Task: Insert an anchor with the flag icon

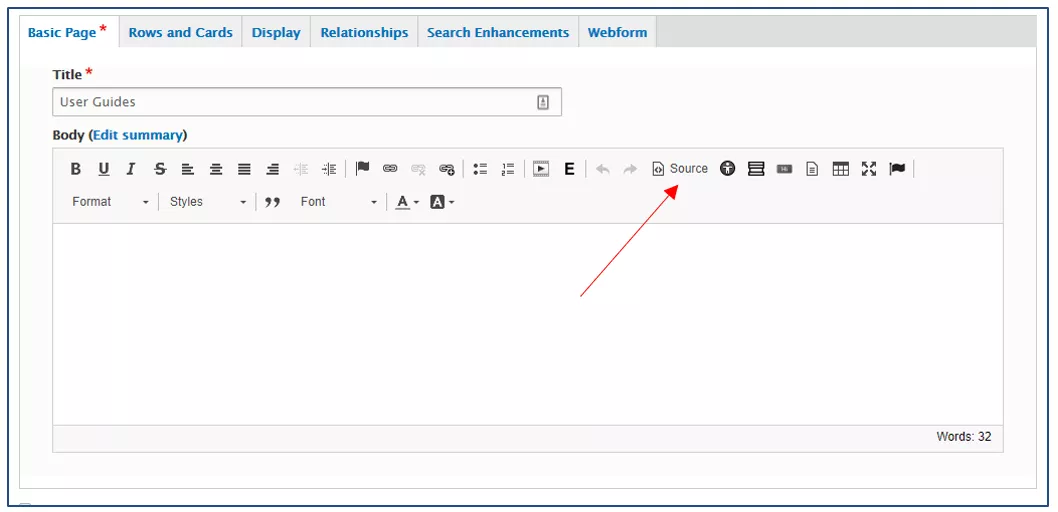Action: point(362,168)
